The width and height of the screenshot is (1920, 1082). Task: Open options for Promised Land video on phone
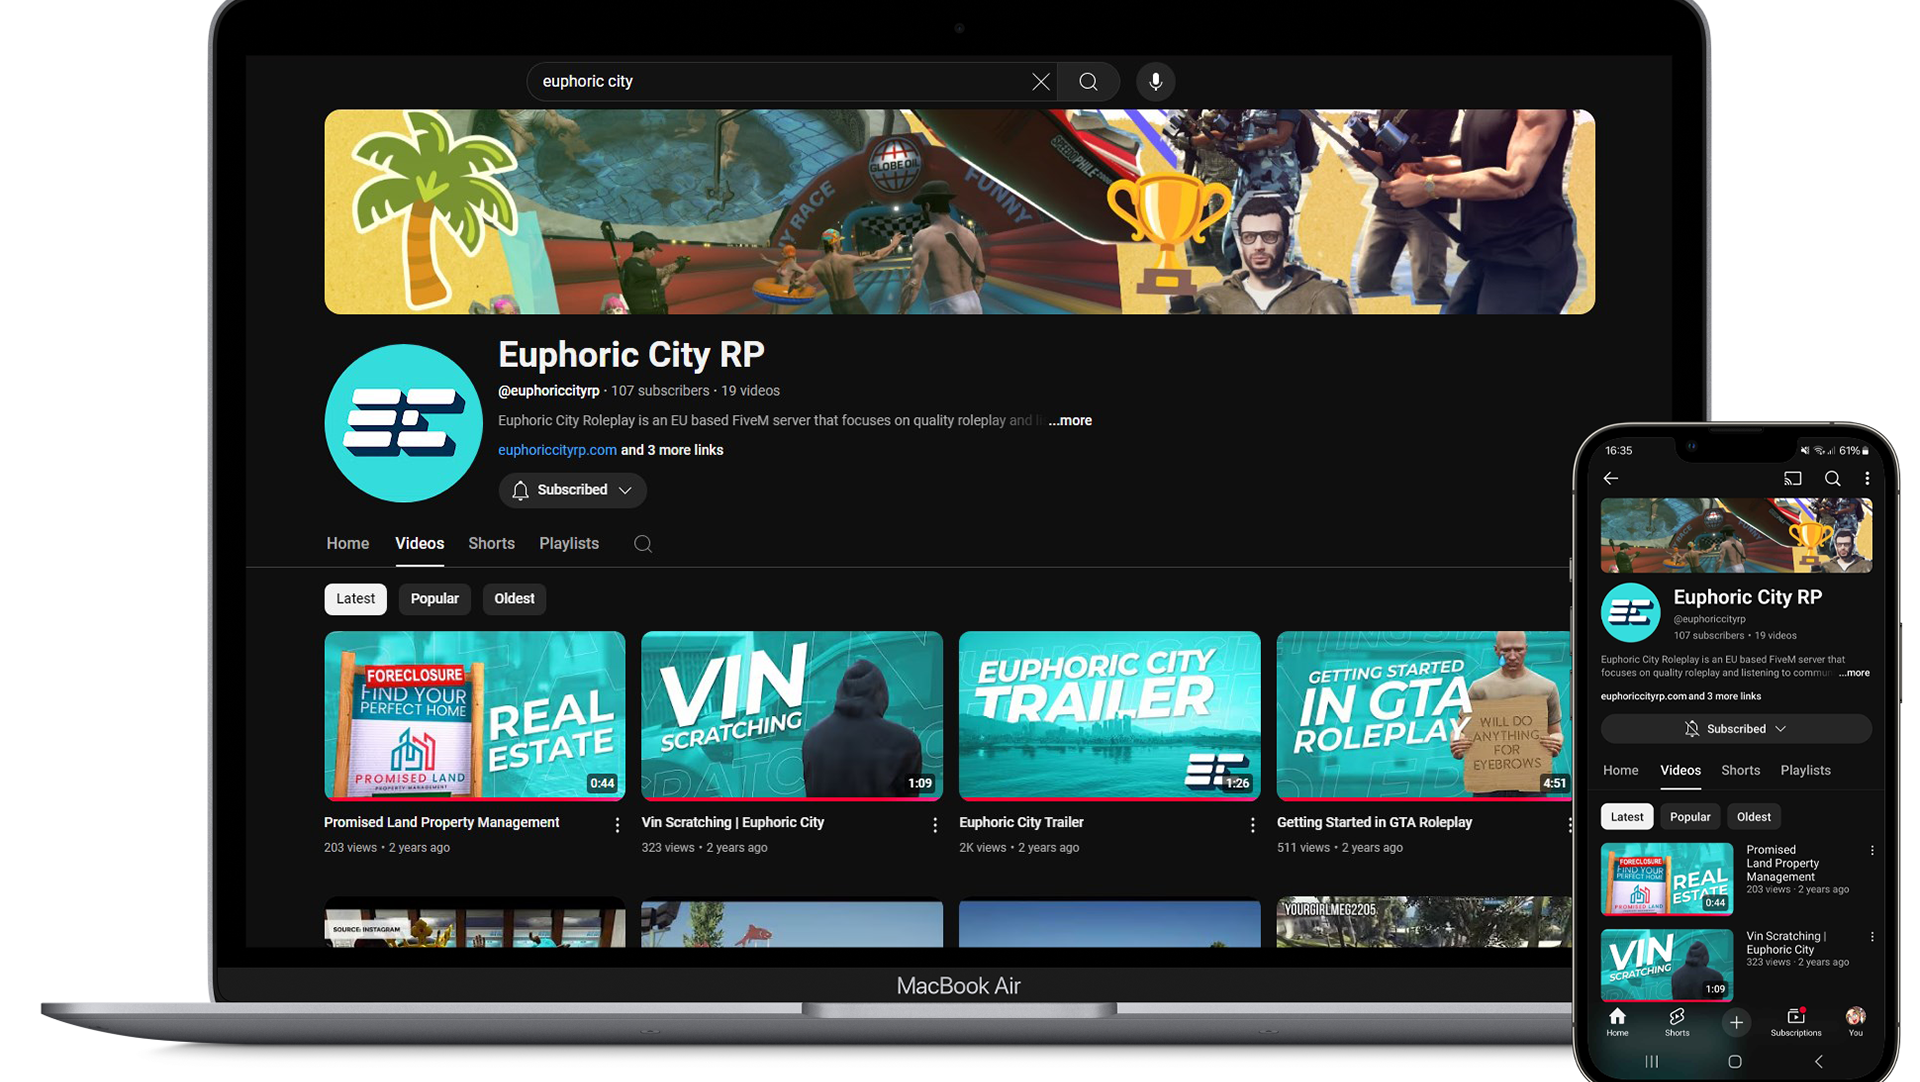coord(1872,851)
